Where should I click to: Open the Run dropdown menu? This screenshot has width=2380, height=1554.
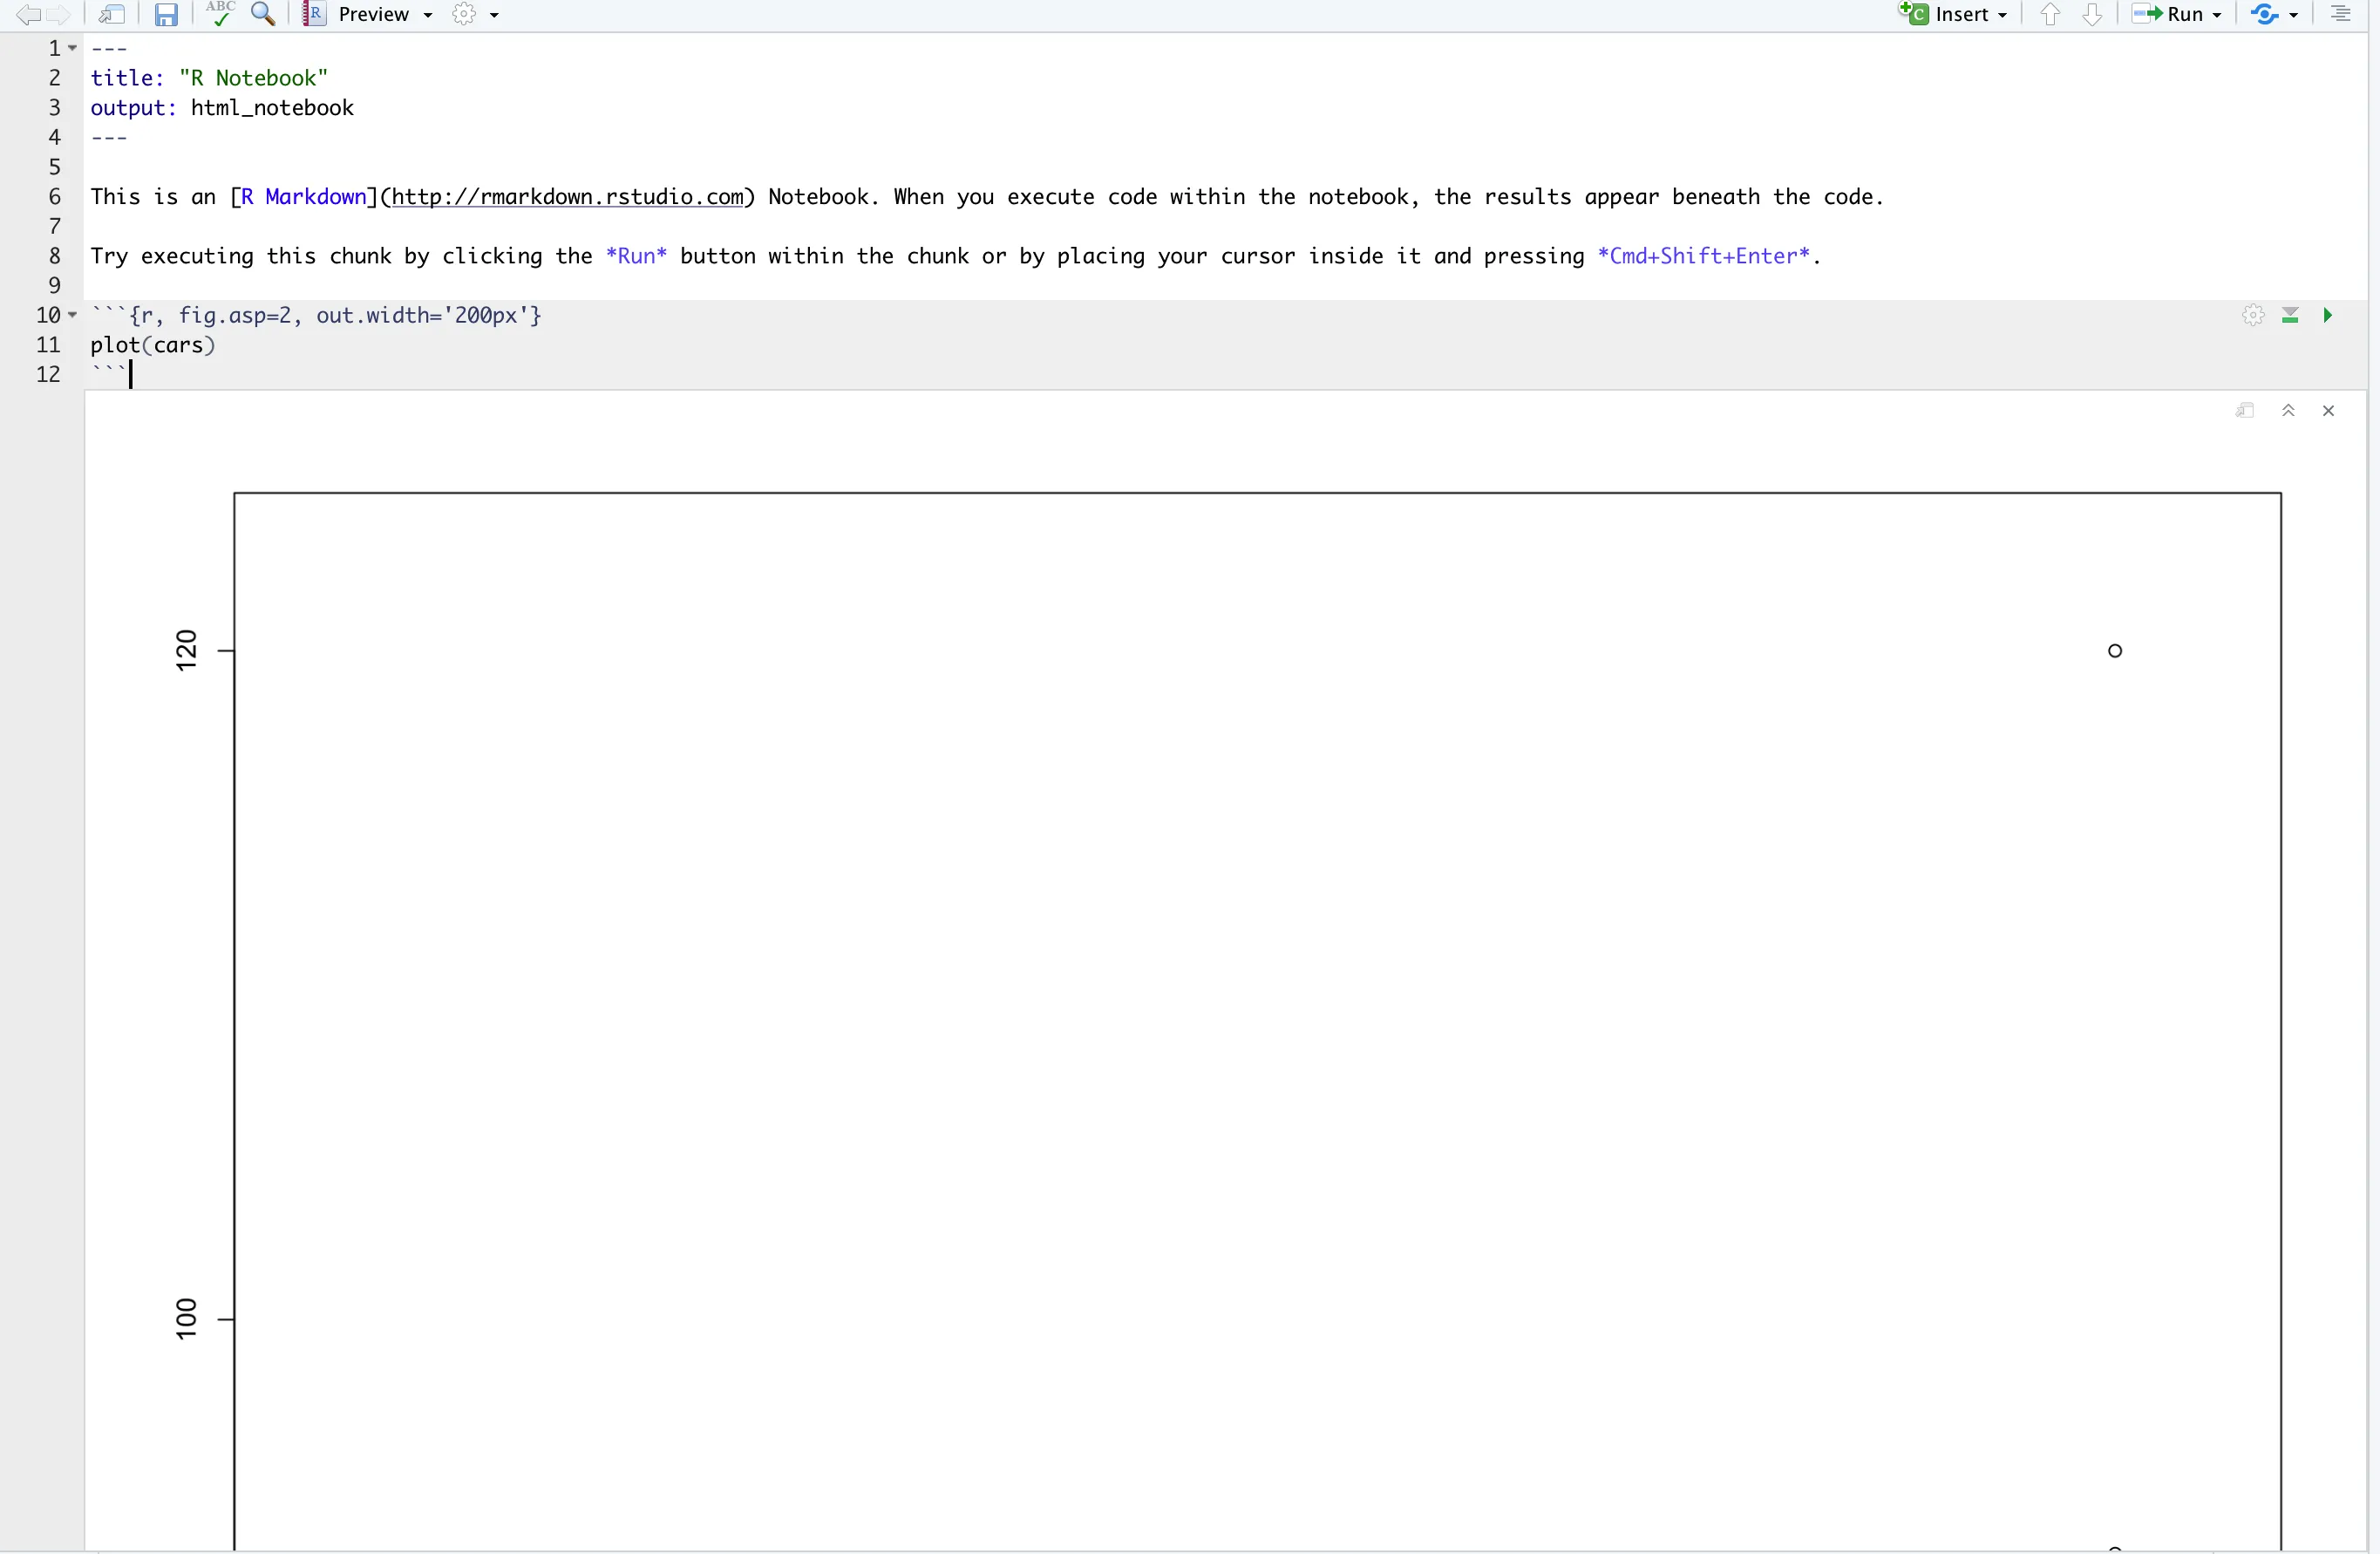(x=2217, y=15)
